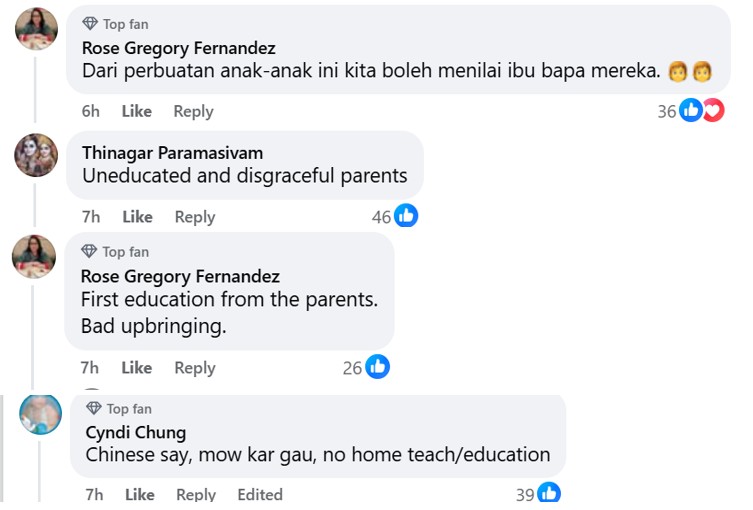This screenshot has width=753, height=510.
Task: Like the 'Uneducated and disgraceful parents' comment
Action: 138,217
